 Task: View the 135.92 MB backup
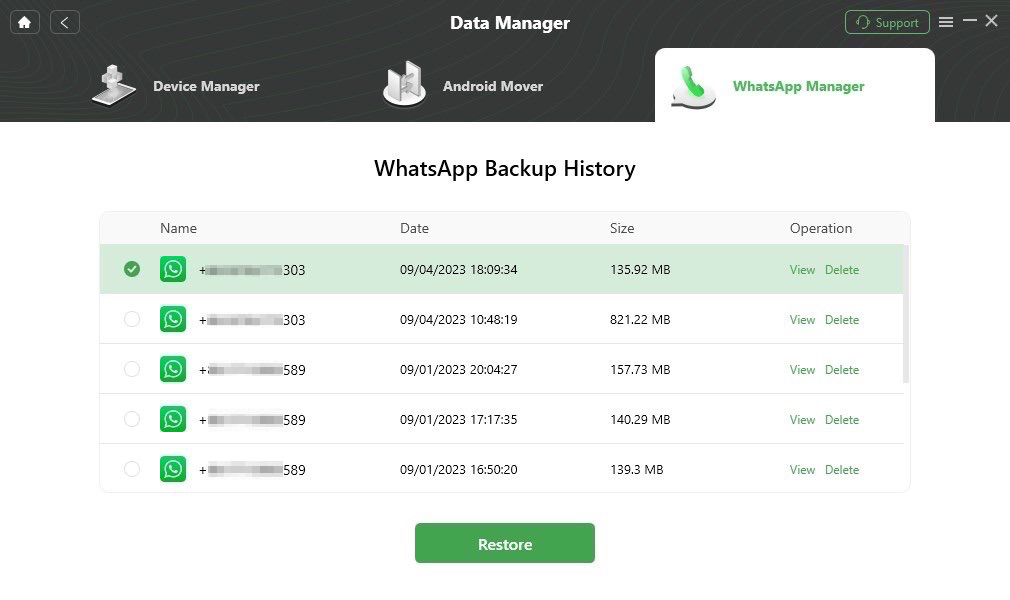pos(802,269)
